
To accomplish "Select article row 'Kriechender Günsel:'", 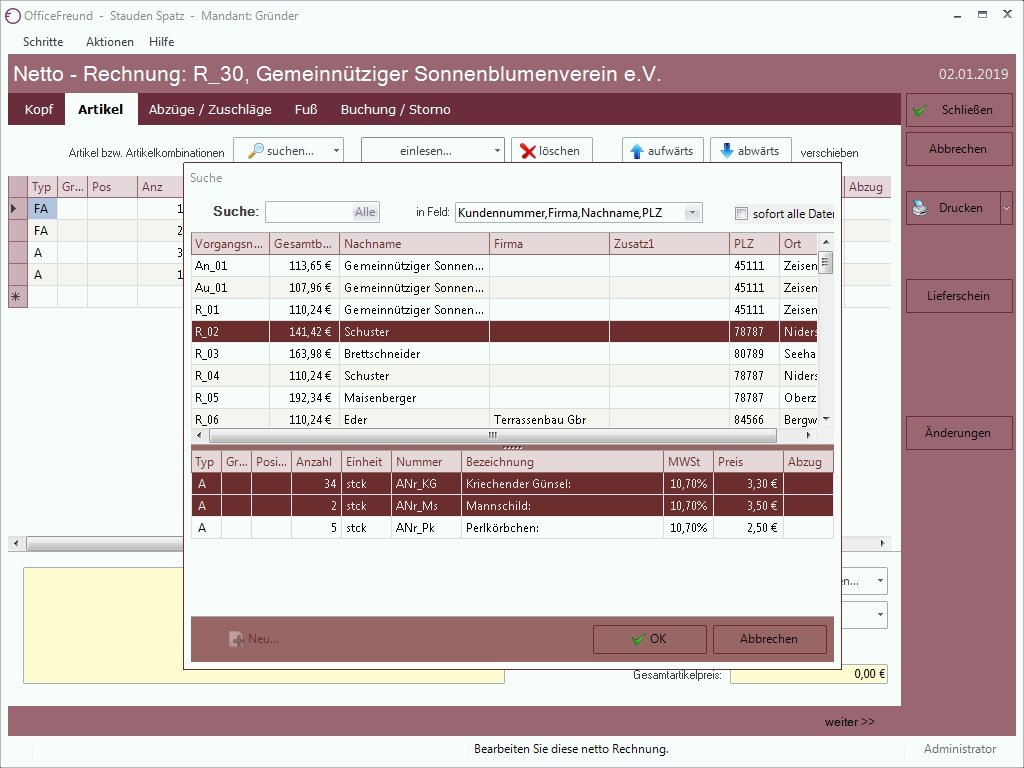I will click(512, 484).
